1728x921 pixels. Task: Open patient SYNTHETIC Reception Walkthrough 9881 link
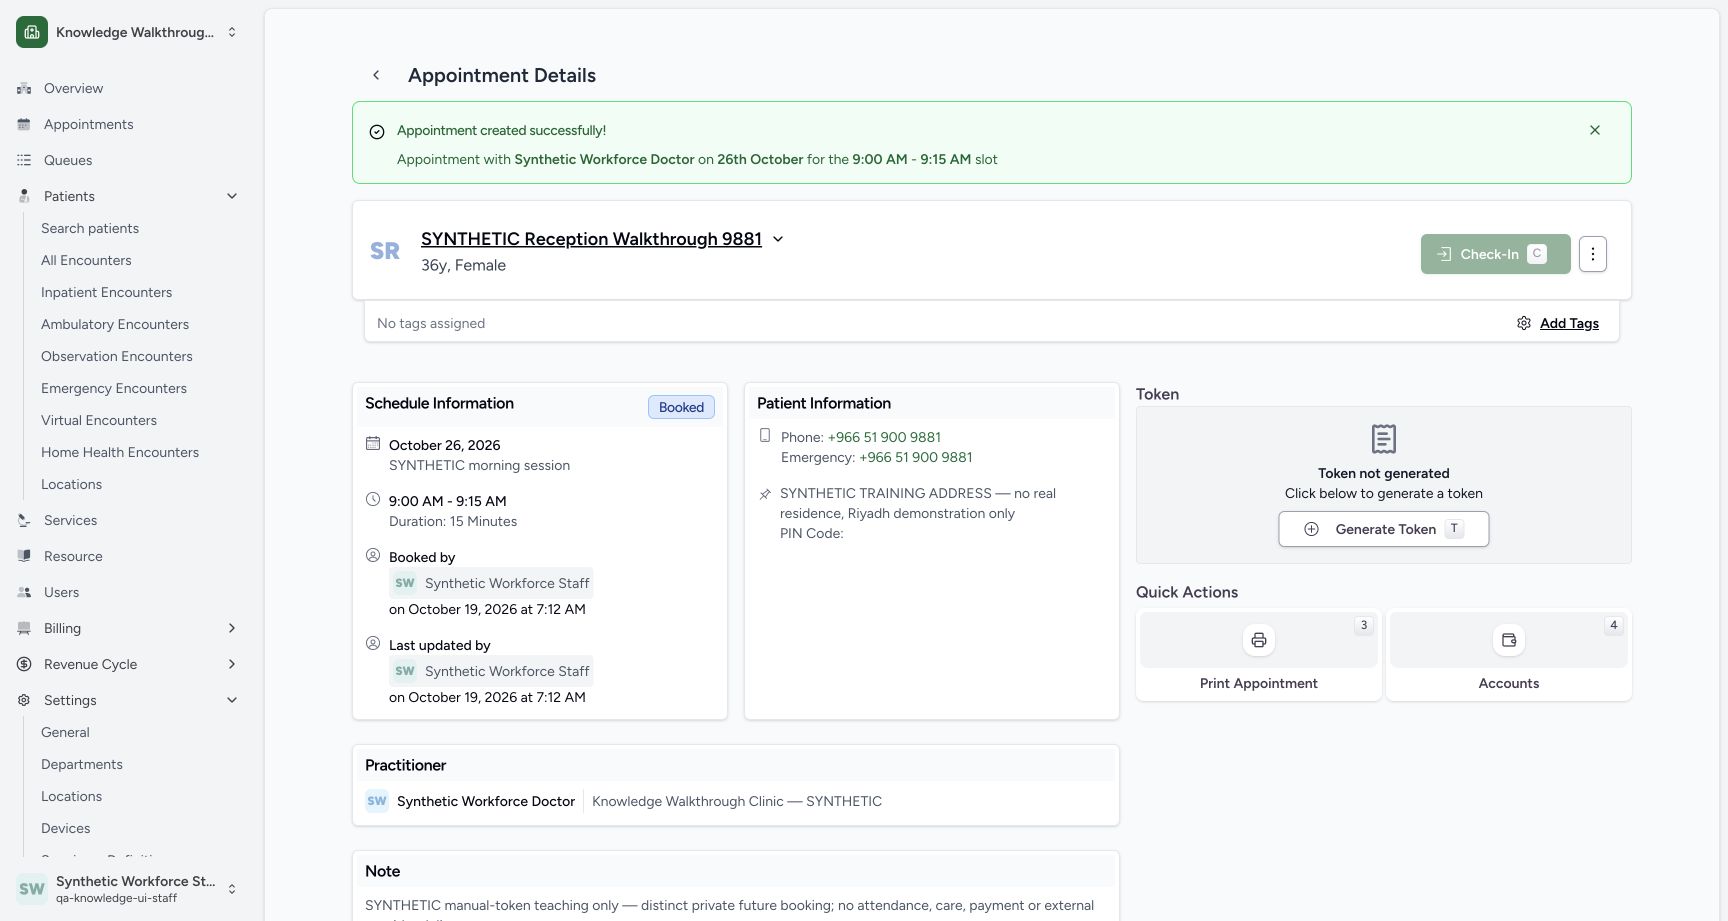click(x=591, y=239)
